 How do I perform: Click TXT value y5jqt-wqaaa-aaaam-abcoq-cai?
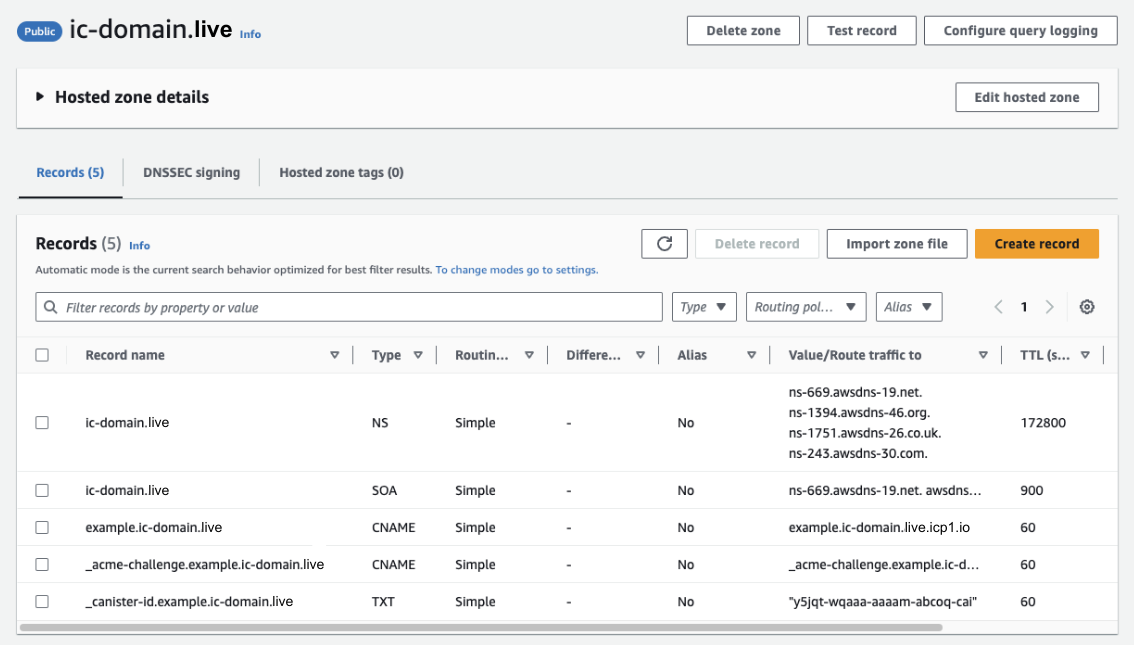click(882, 602)
